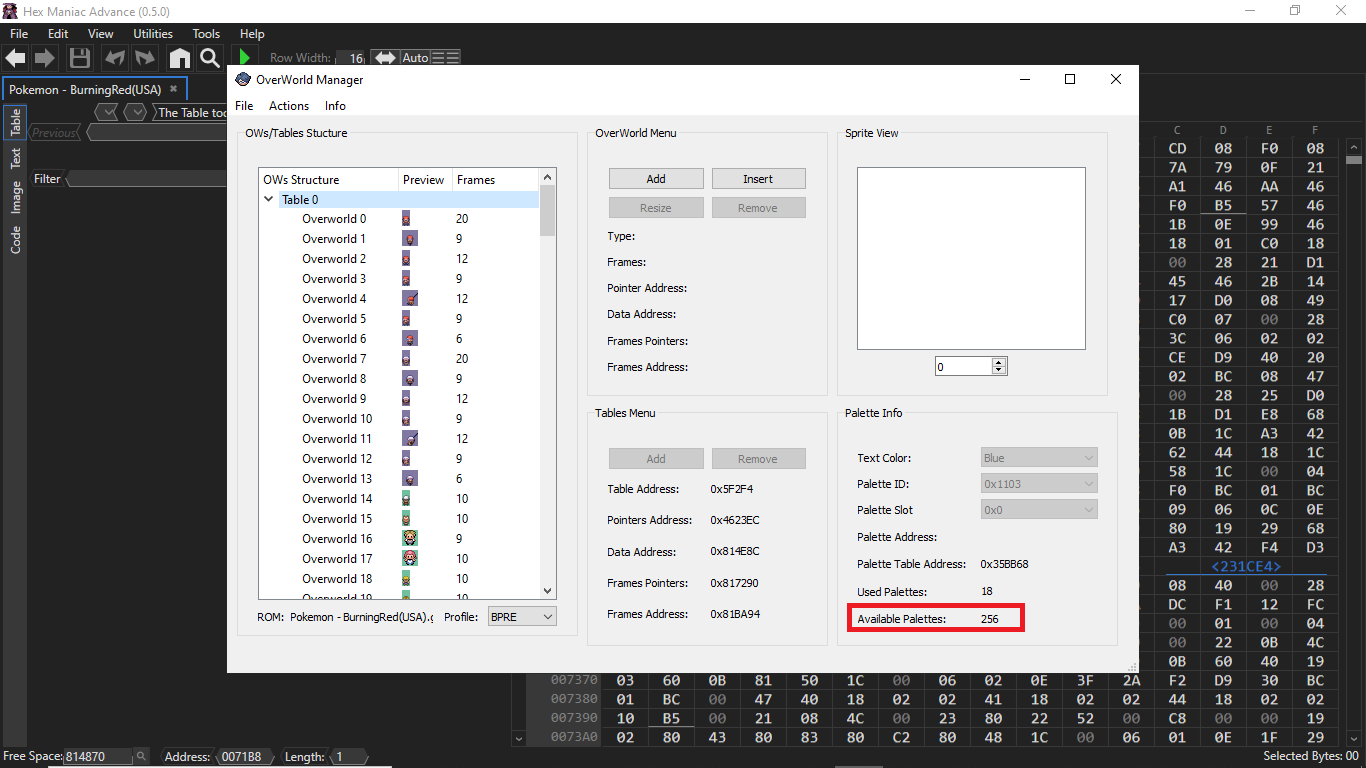Click the forward arrow navigation icon
Image resolution: width=1366 pixels, height=768 pixels.
point(45,58)
